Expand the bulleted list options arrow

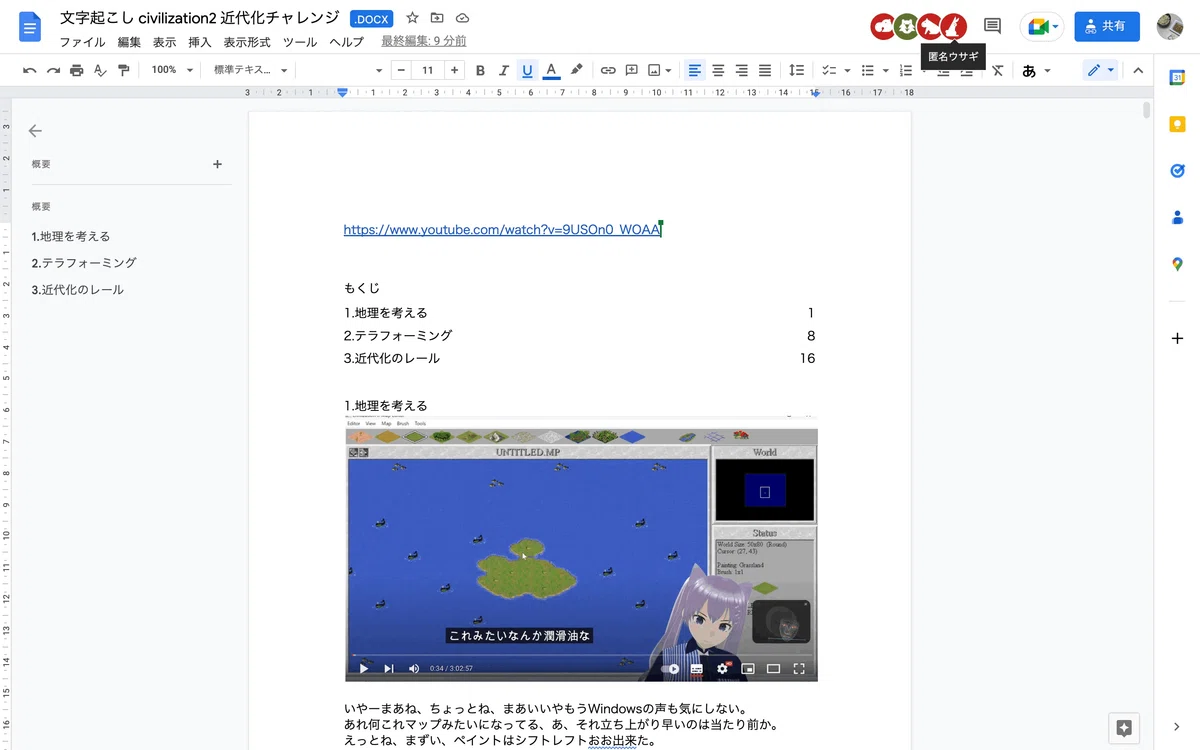(x=885, y=71)
